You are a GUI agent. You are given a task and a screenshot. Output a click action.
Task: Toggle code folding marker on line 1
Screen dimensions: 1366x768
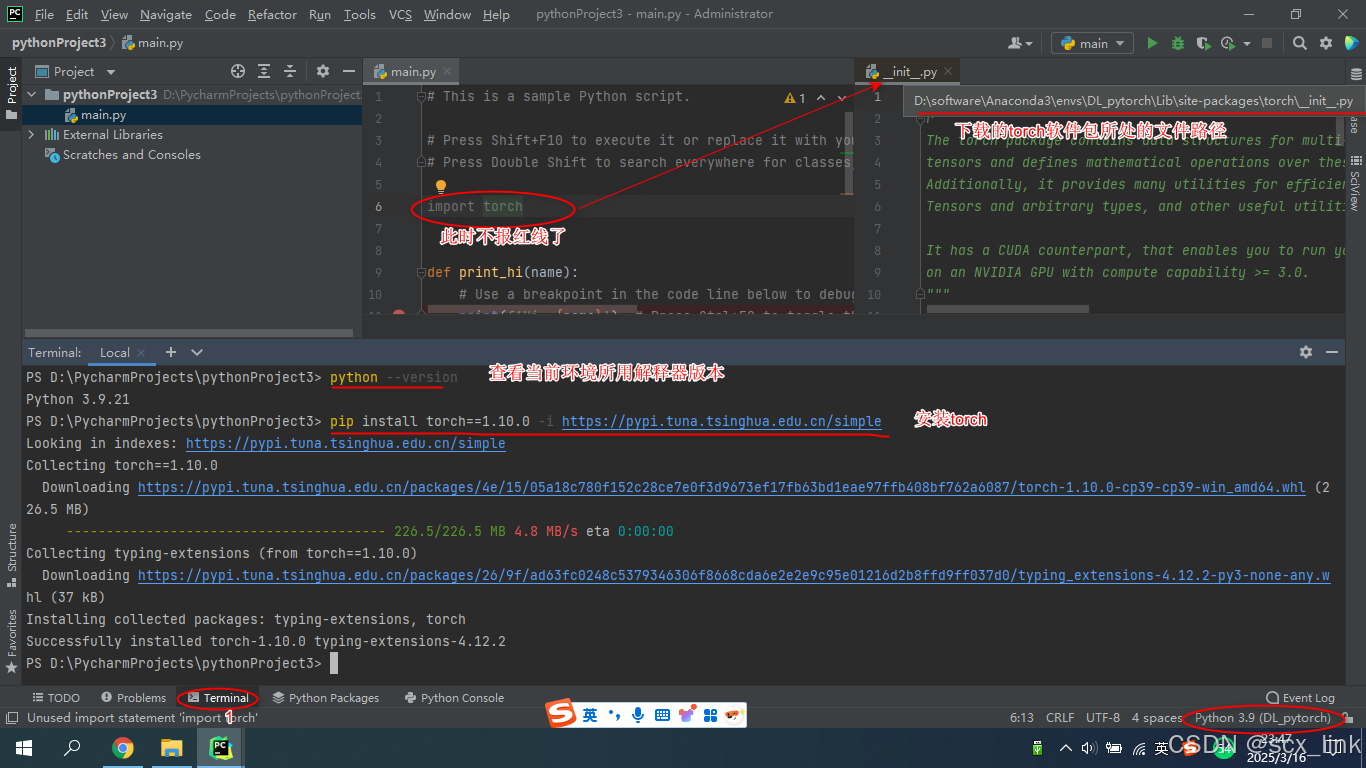[422, 97]
